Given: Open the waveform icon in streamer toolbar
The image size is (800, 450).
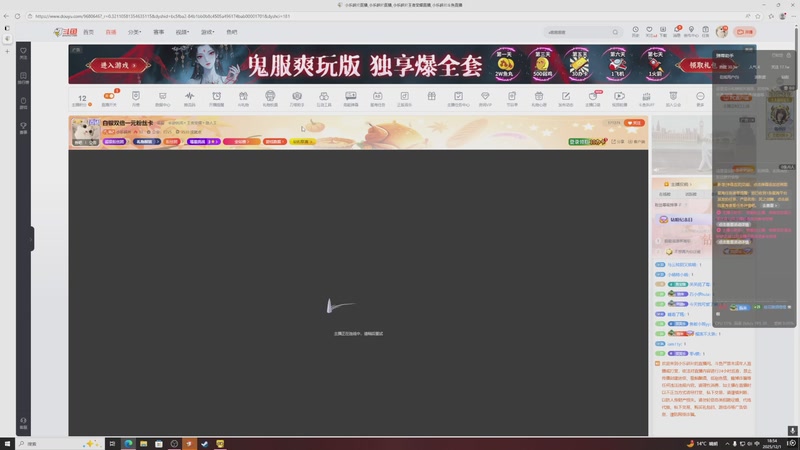Looking at the screenshot, I should point(189,96).
